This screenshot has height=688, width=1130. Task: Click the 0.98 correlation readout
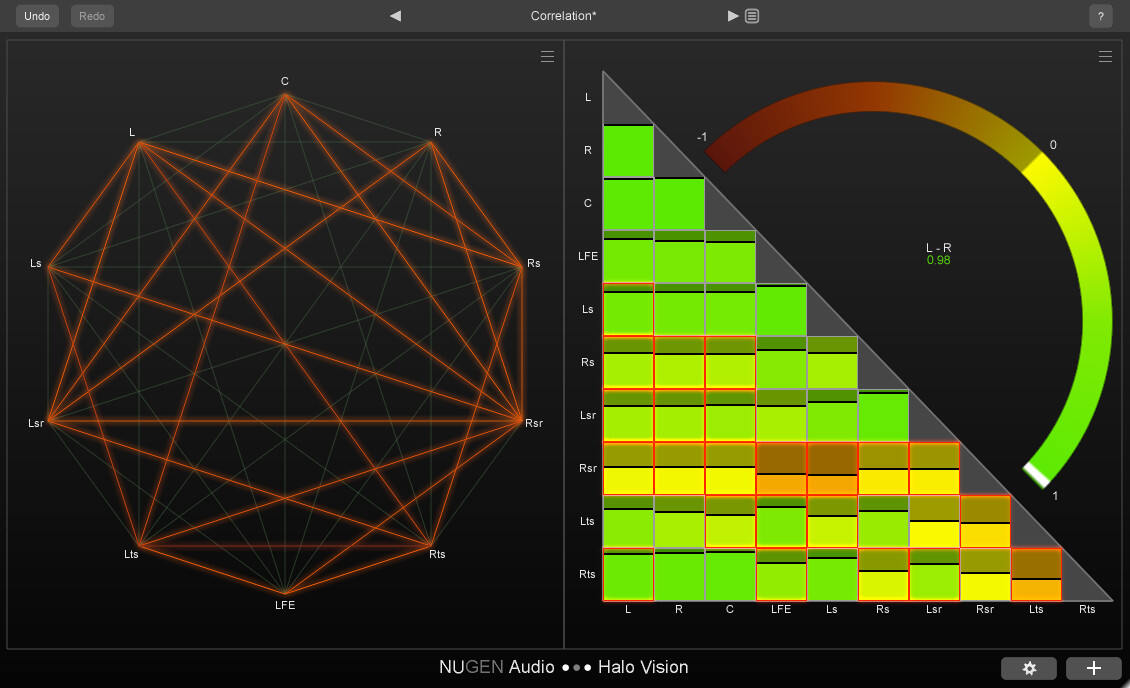[x=937, y=258]
